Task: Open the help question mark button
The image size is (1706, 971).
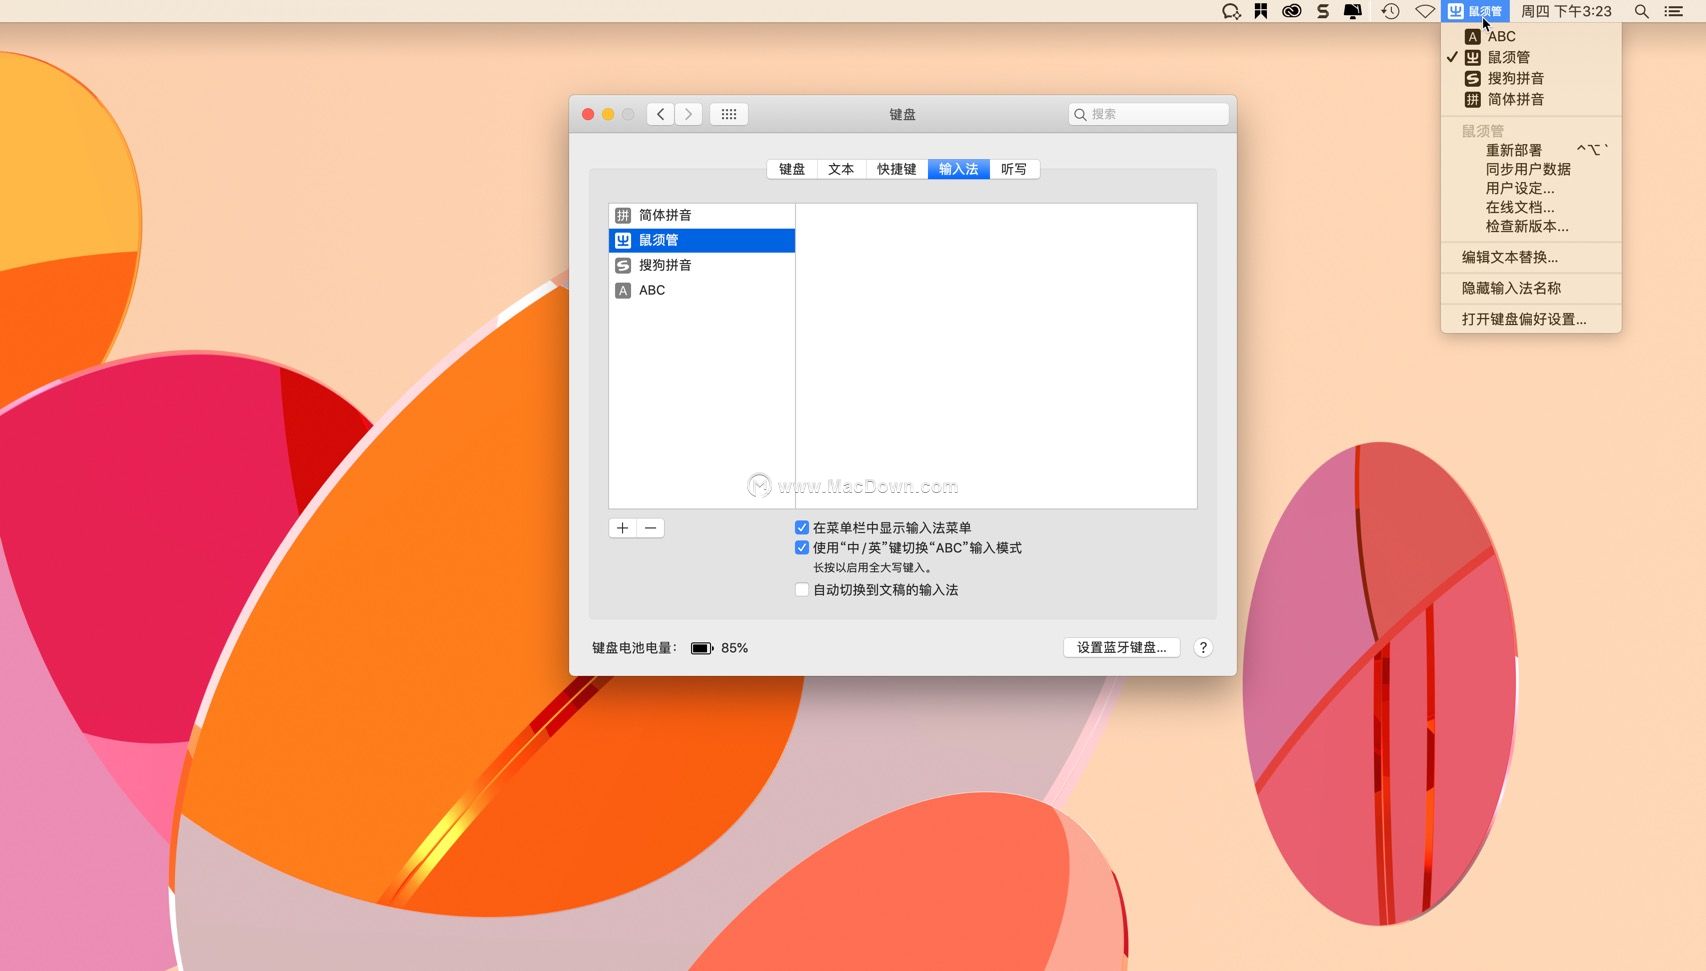Action: pyautogui.click(x=1203, y=648)
